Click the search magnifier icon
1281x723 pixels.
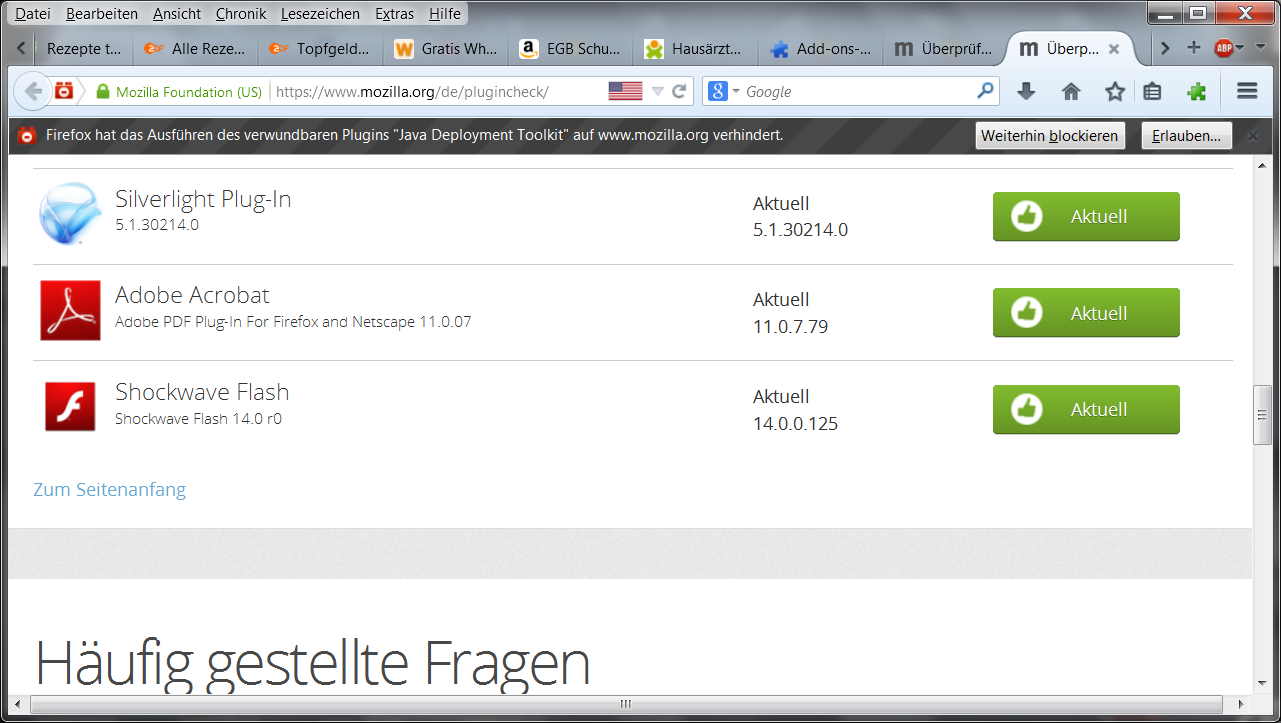(x=986, y=91)
